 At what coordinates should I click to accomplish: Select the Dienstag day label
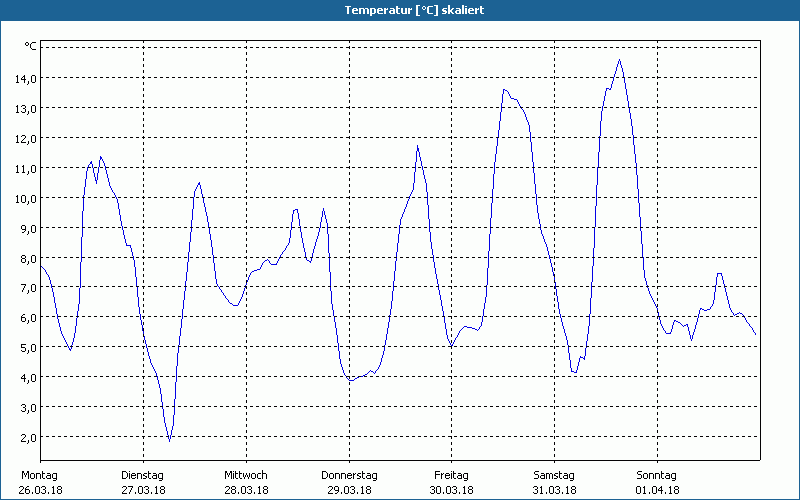point(142,475)
